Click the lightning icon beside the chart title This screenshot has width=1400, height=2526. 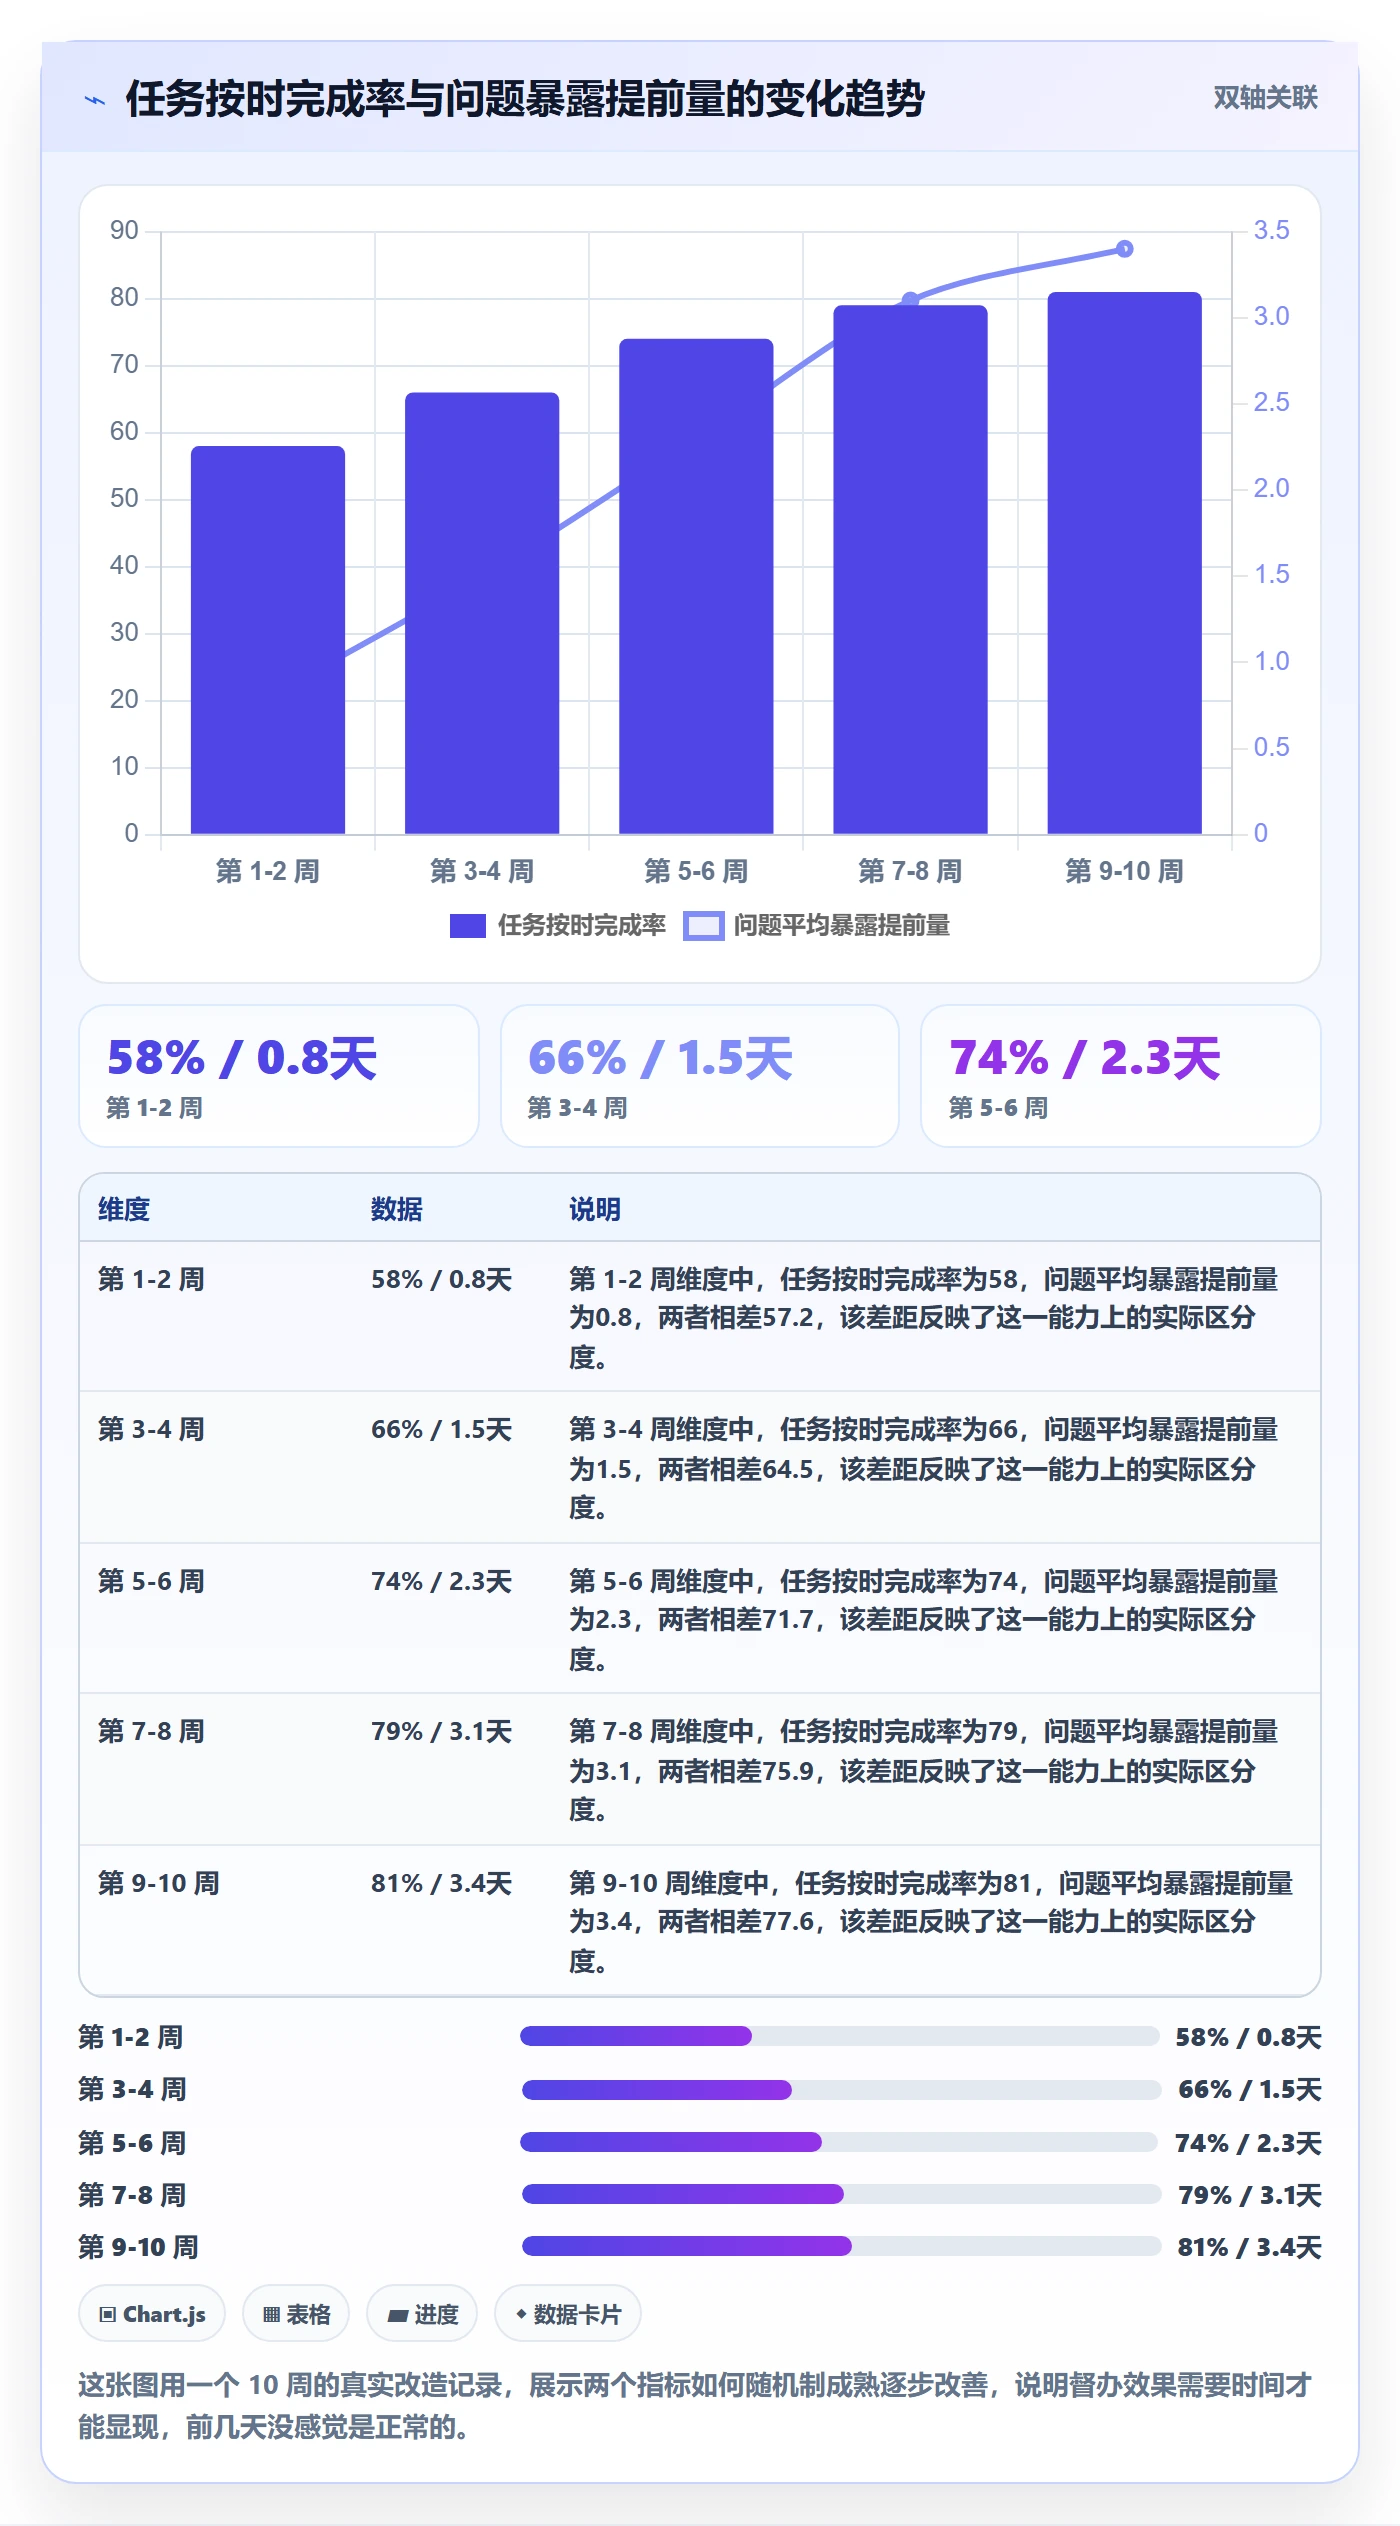[95, 100]
